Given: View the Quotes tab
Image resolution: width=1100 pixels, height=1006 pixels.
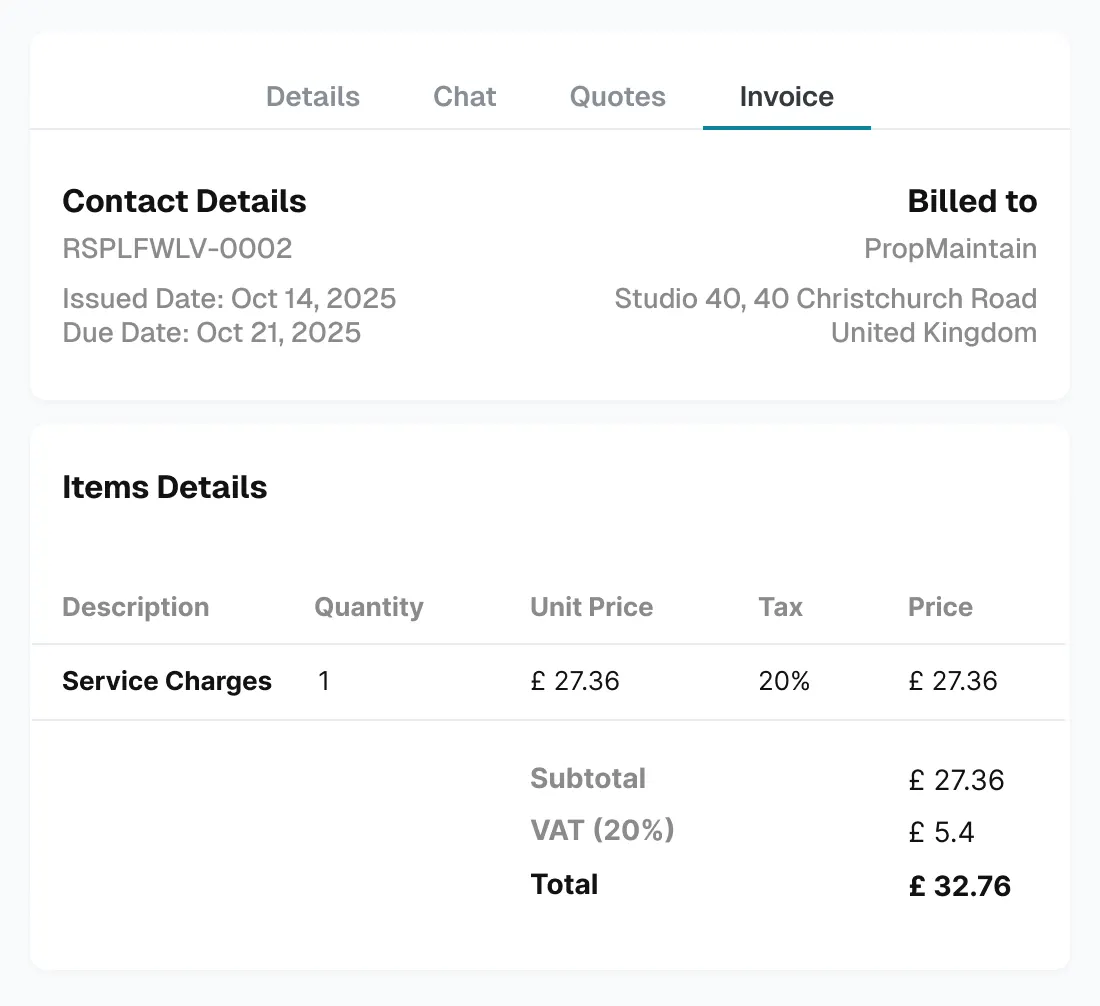Looking at the screenshot, I should coord(617,96).
